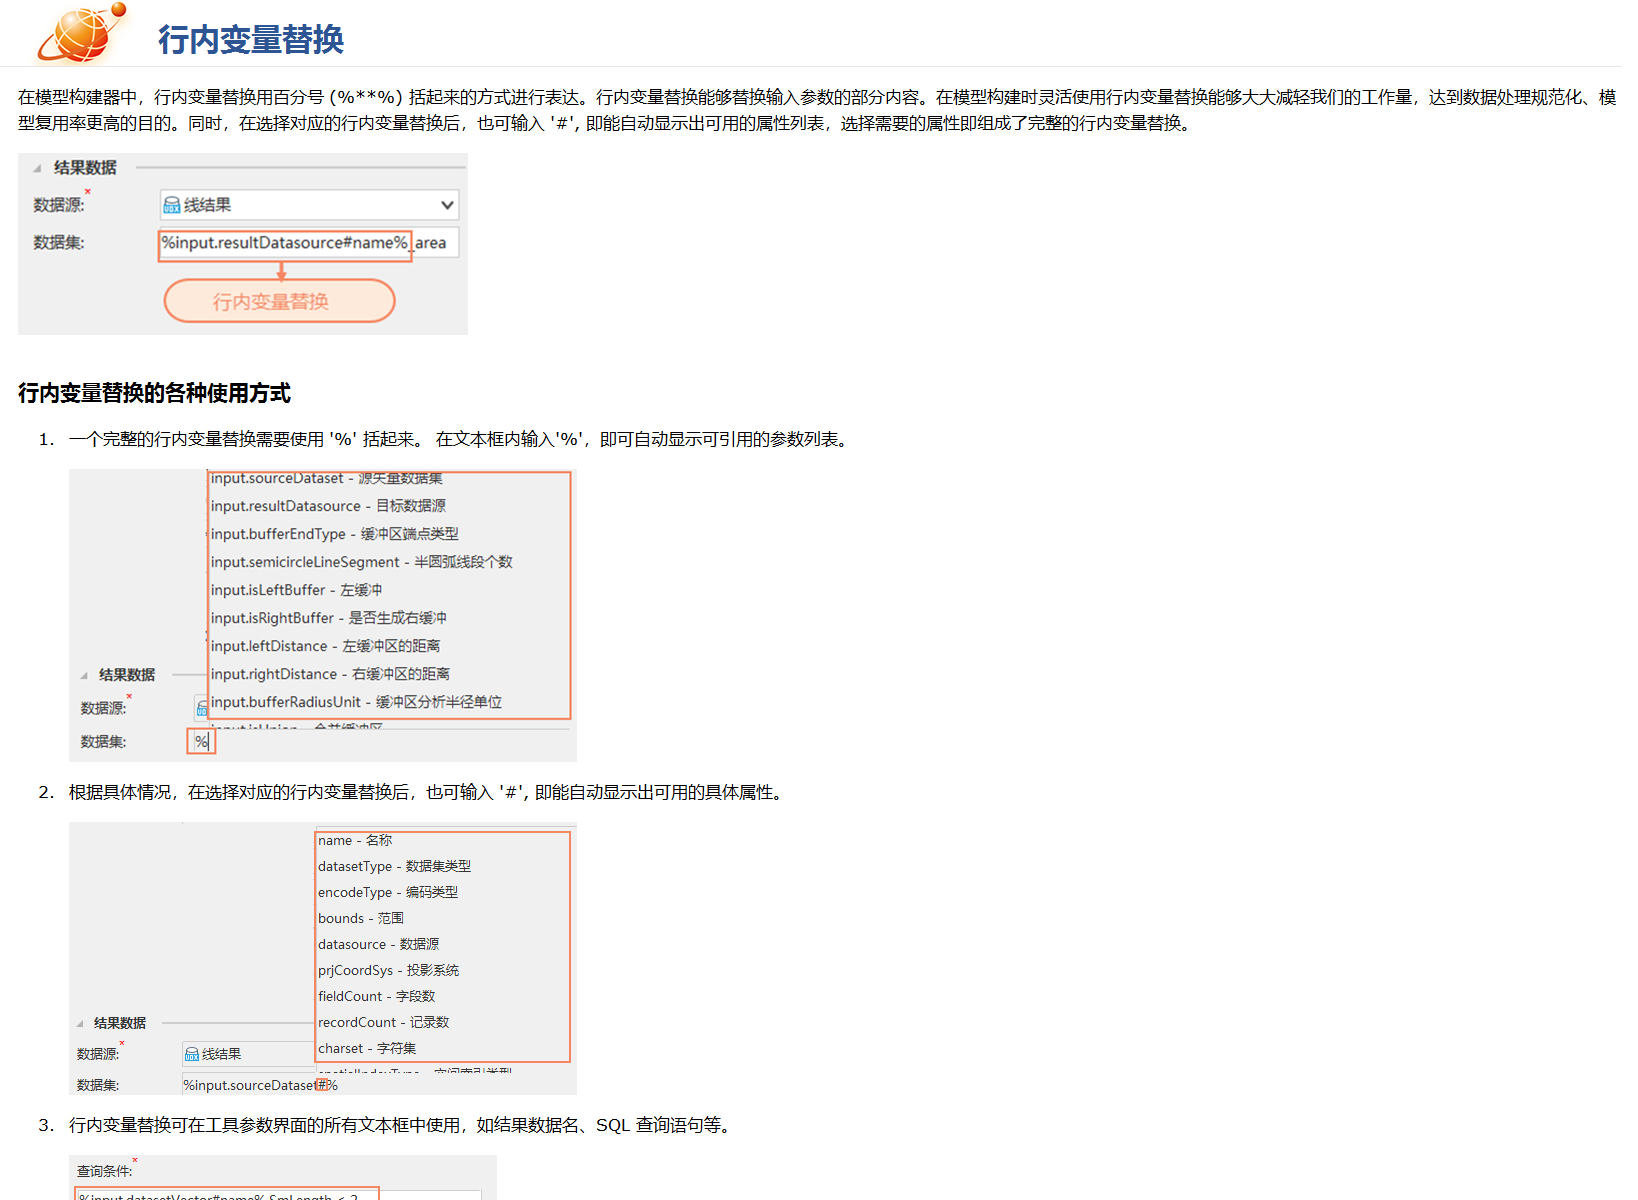1638x1200 pixels.
Task: Click the 查询条件 input field at page bottom
Action: [279, 1195]
